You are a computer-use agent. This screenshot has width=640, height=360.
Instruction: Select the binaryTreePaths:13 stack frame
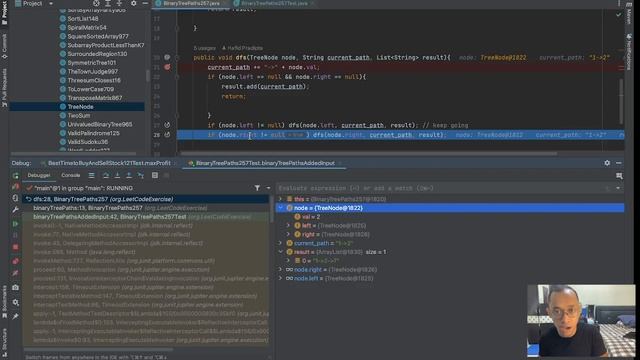[x=146, y=208]
